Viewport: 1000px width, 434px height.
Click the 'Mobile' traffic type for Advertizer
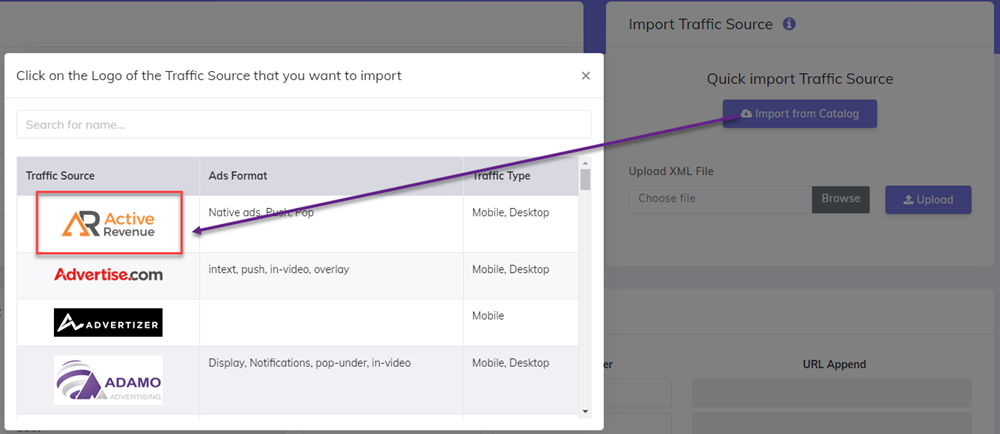pos(488,316)
